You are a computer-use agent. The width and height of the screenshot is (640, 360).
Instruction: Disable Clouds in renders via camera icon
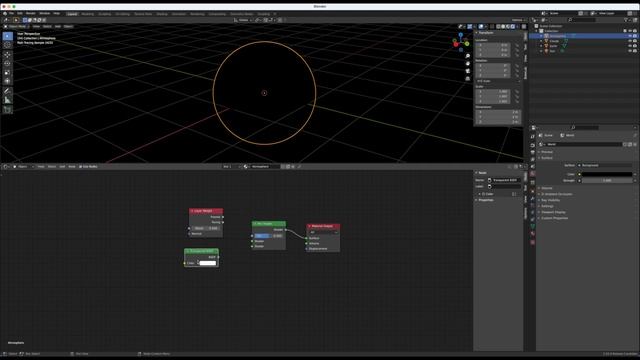(635, 41)
